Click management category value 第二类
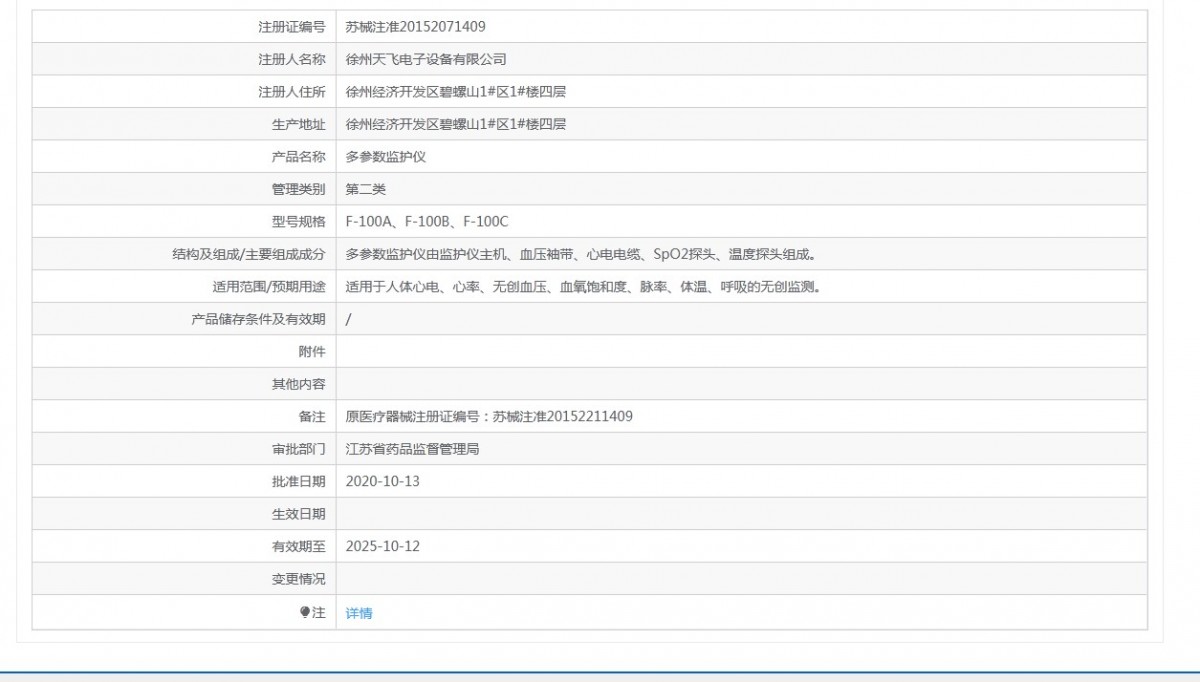The width and height of the screenshot is (1200, 682). [366, 189]
